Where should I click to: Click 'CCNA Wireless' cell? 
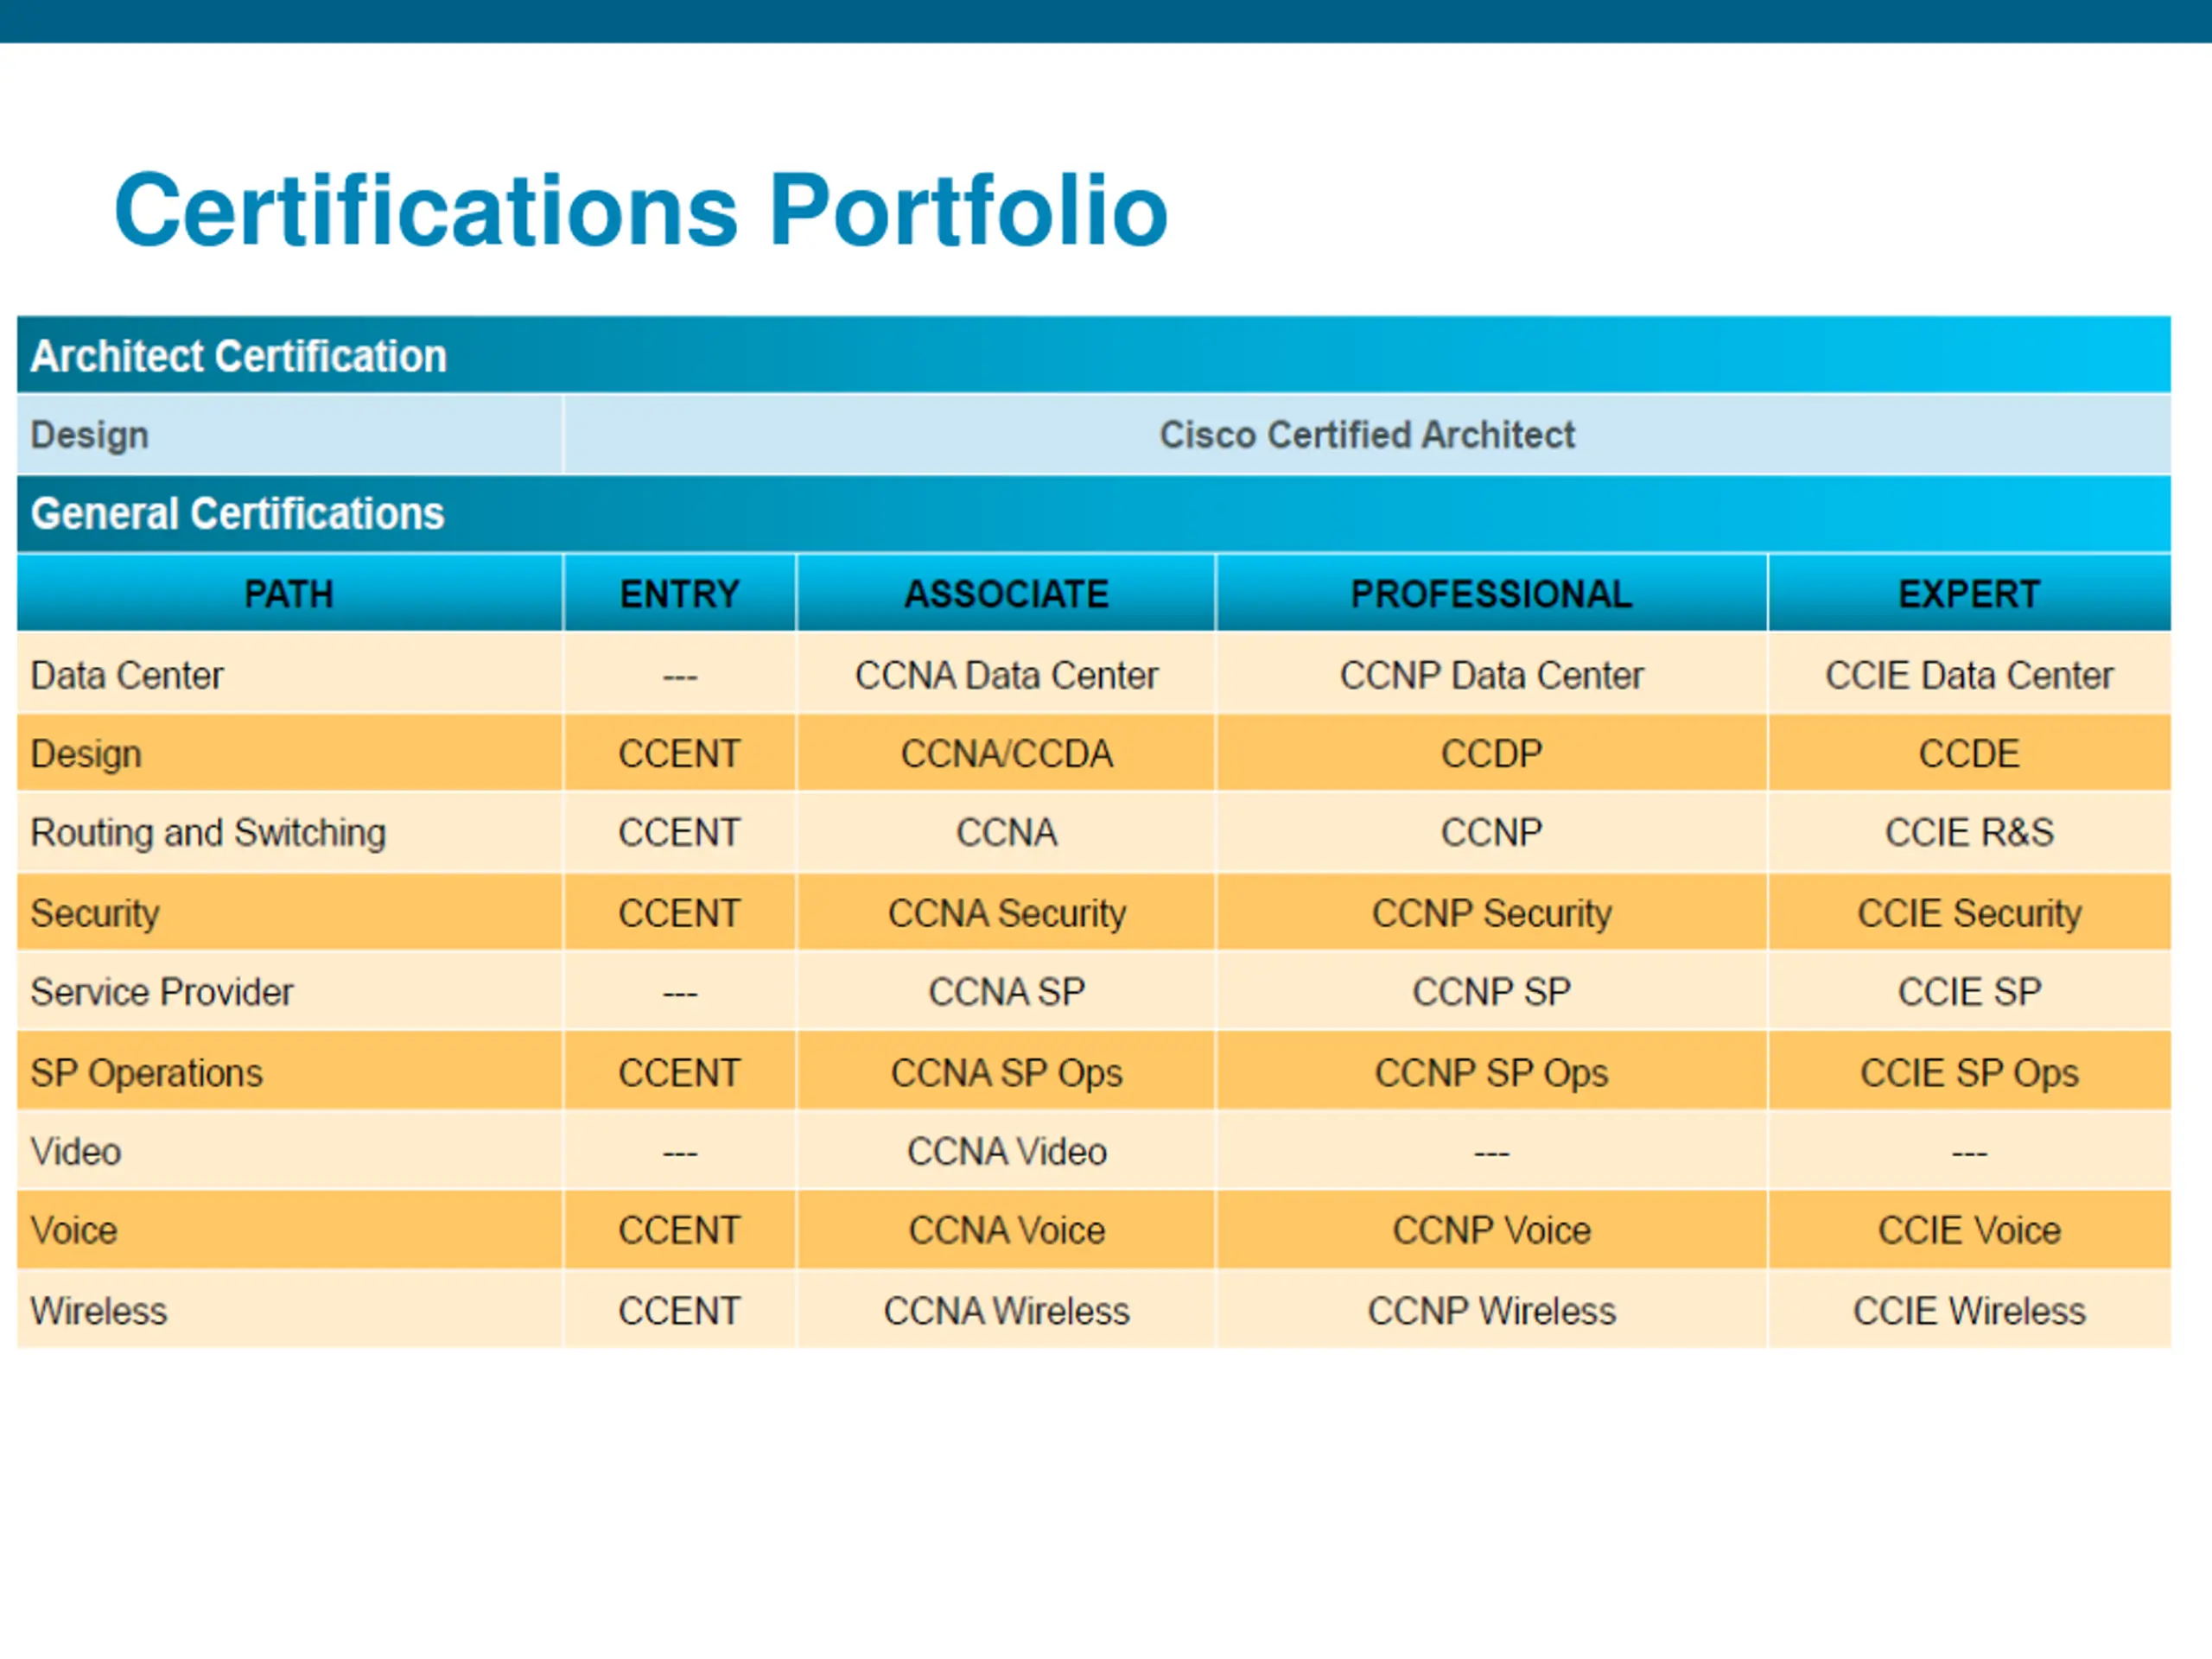1006,1310
